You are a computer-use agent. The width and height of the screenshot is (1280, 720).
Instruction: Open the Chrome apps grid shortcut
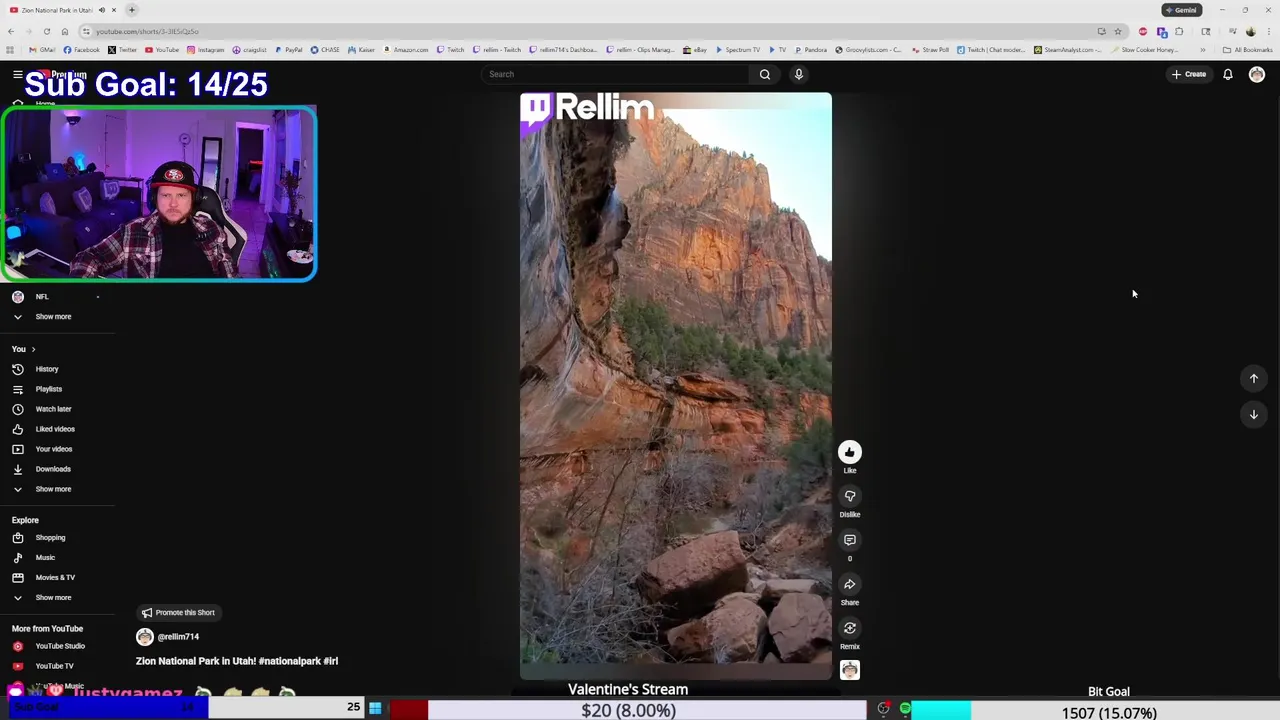(x=10, y=50)
